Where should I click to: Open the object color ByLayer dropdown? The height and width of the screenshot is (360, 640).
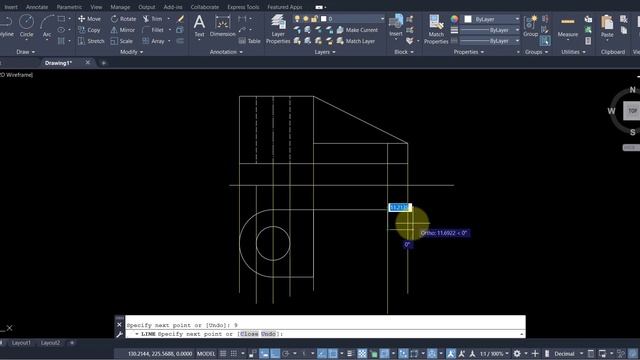(492, 19)
